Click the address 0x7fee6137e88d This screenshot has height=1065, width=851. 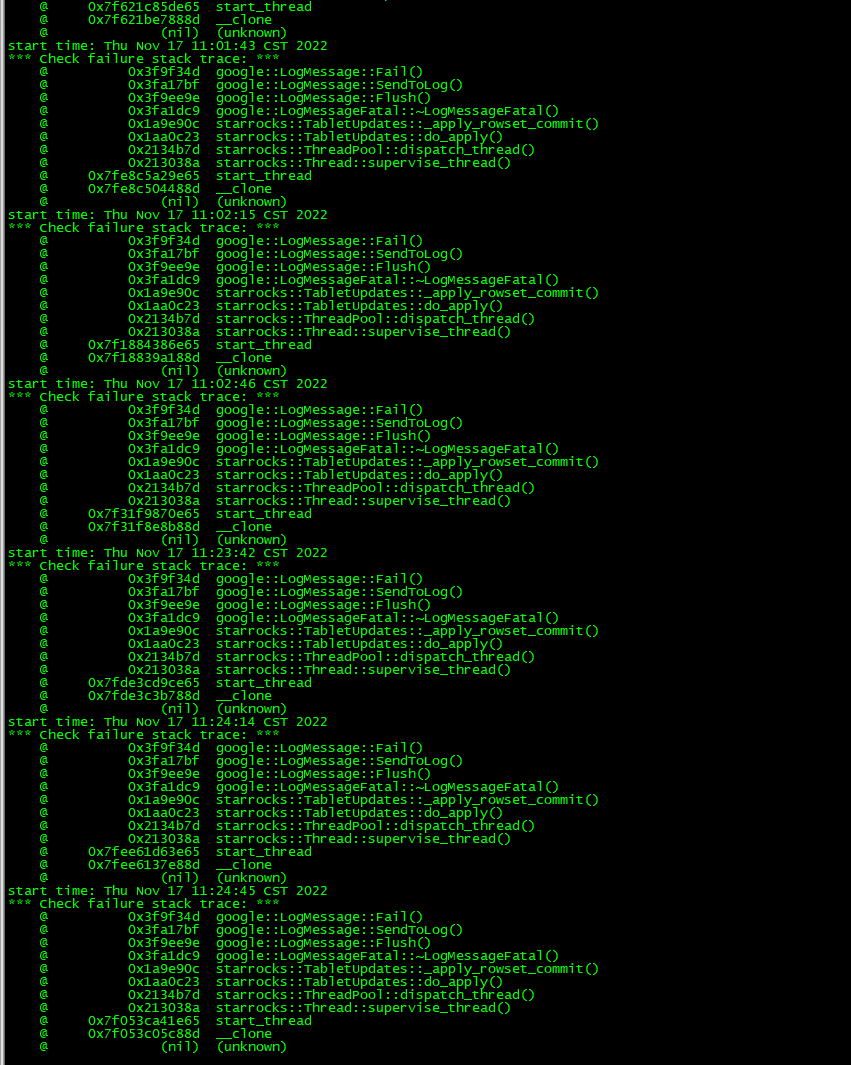point(144,865)
